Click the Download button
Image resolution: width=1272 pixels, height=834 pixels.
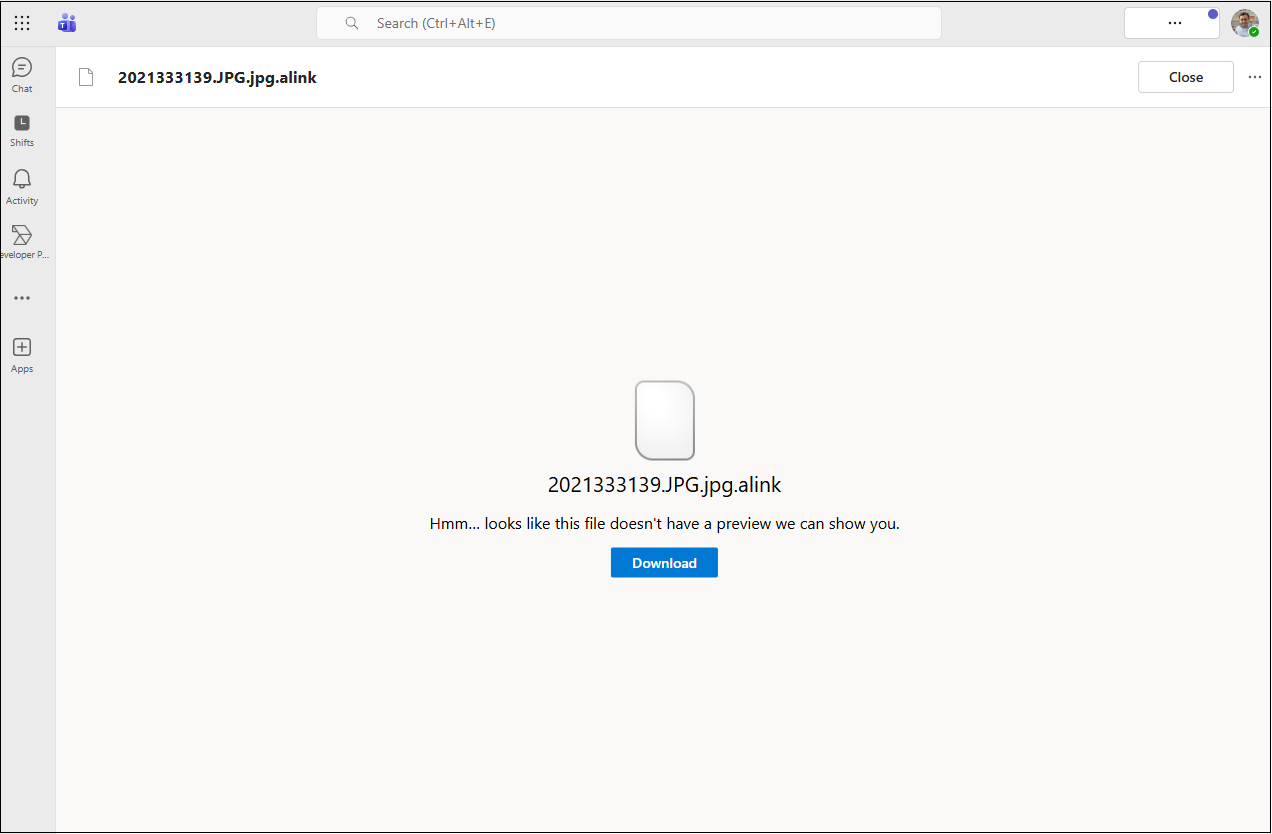coord(664,563)
